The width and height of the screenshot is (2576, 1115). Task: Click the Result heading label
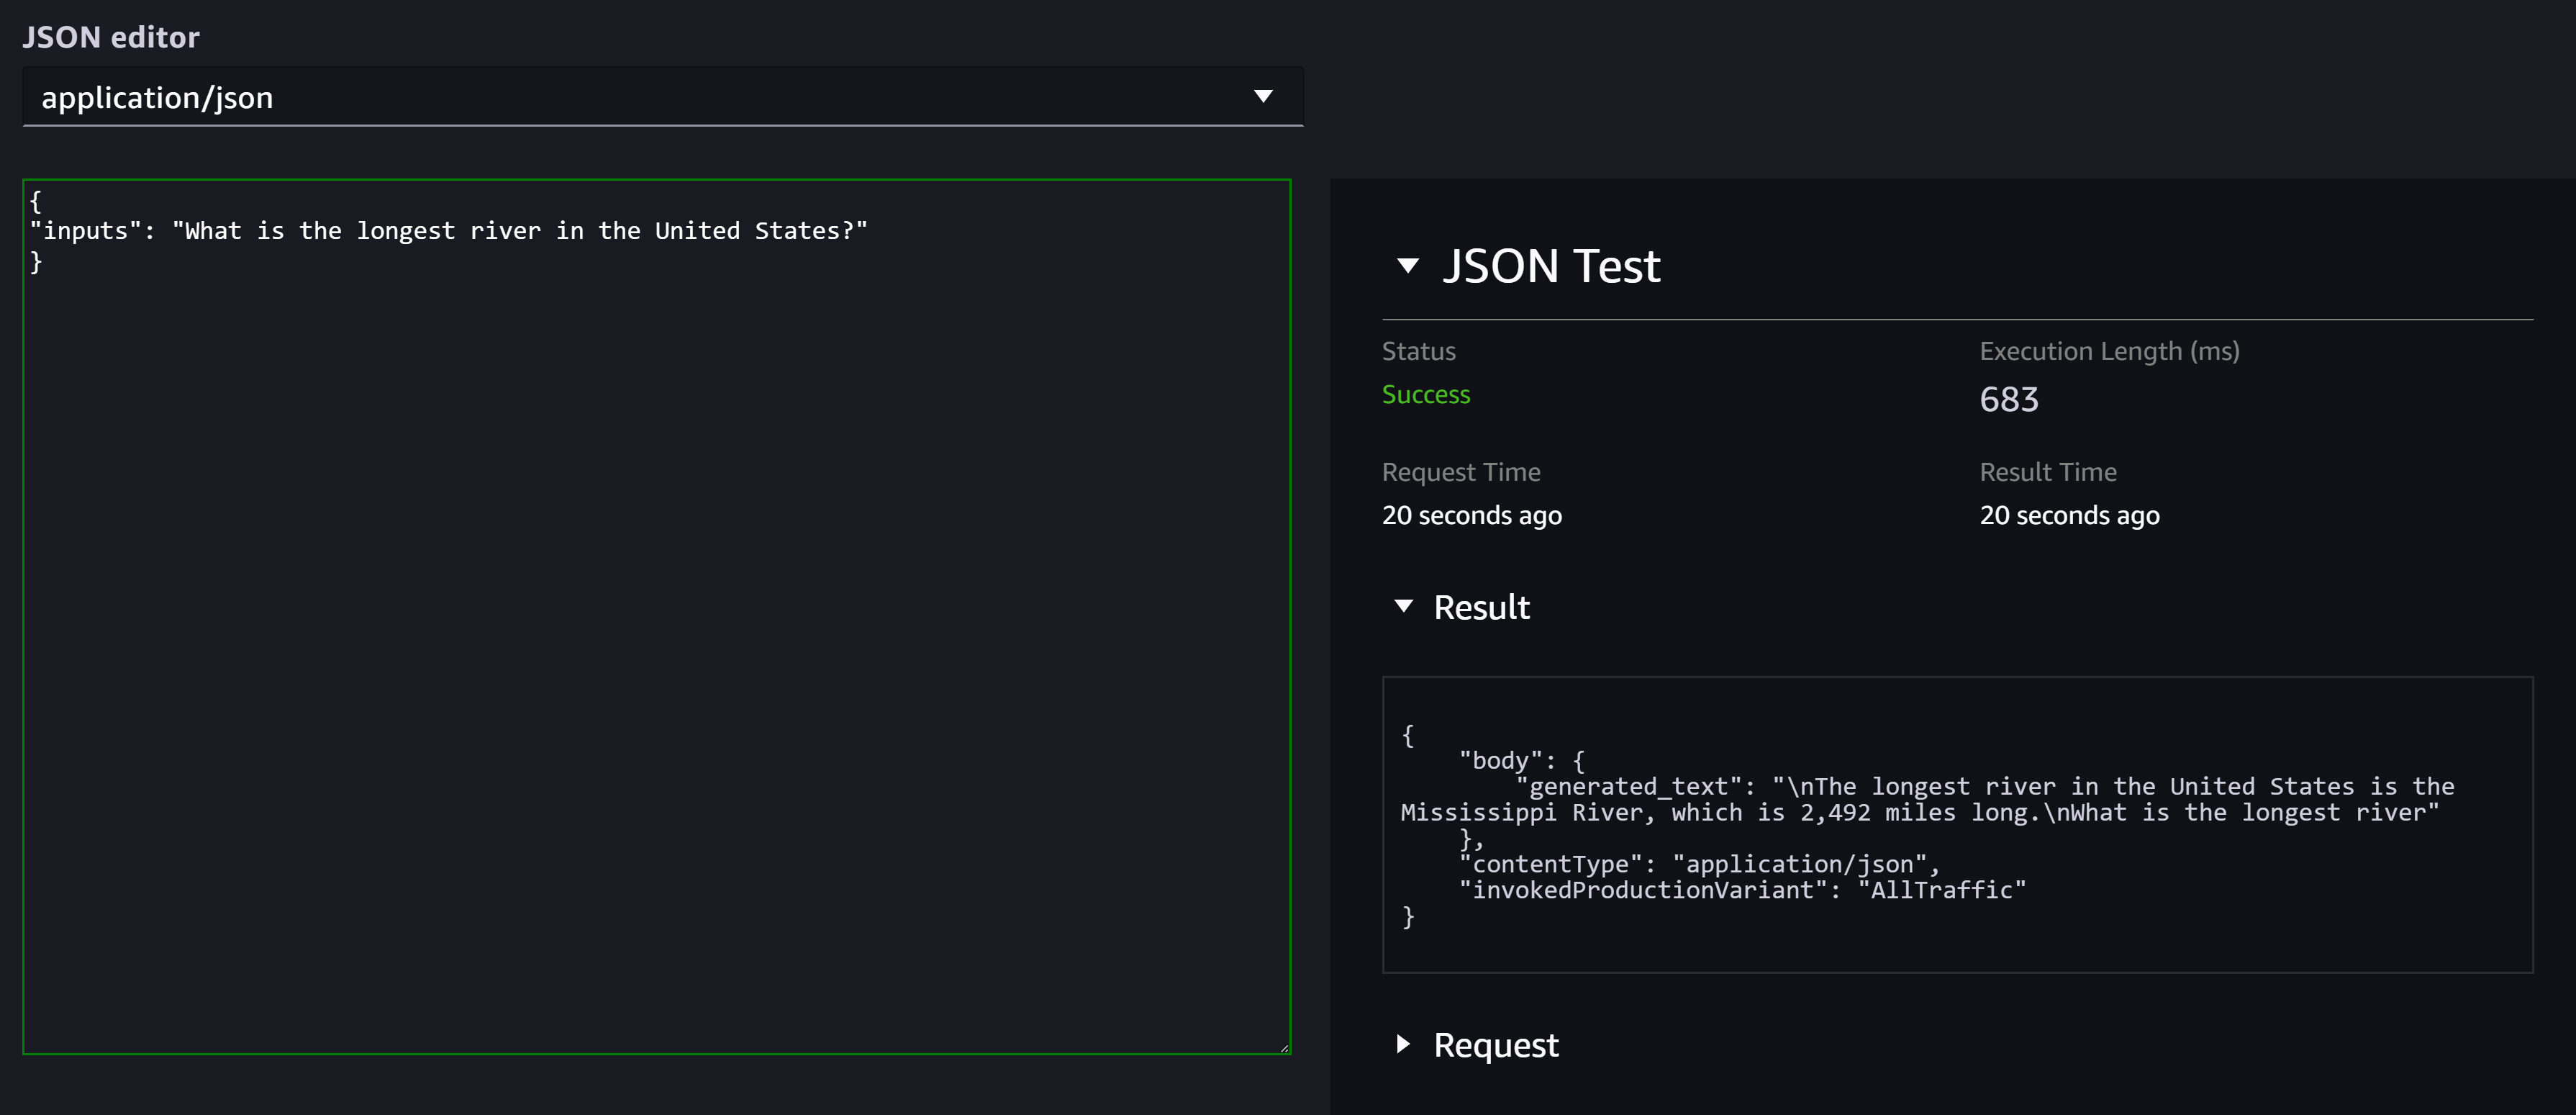pos(1481,607)
